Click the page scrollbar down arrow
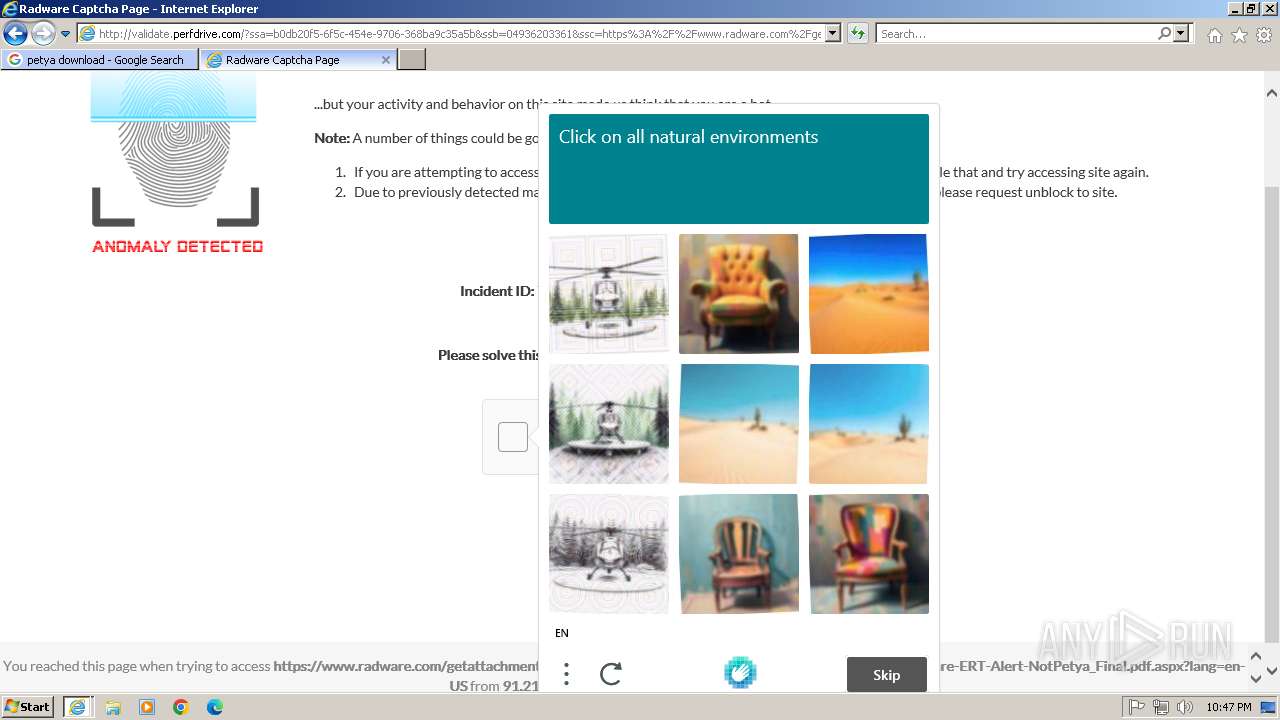 point(1272,672)
